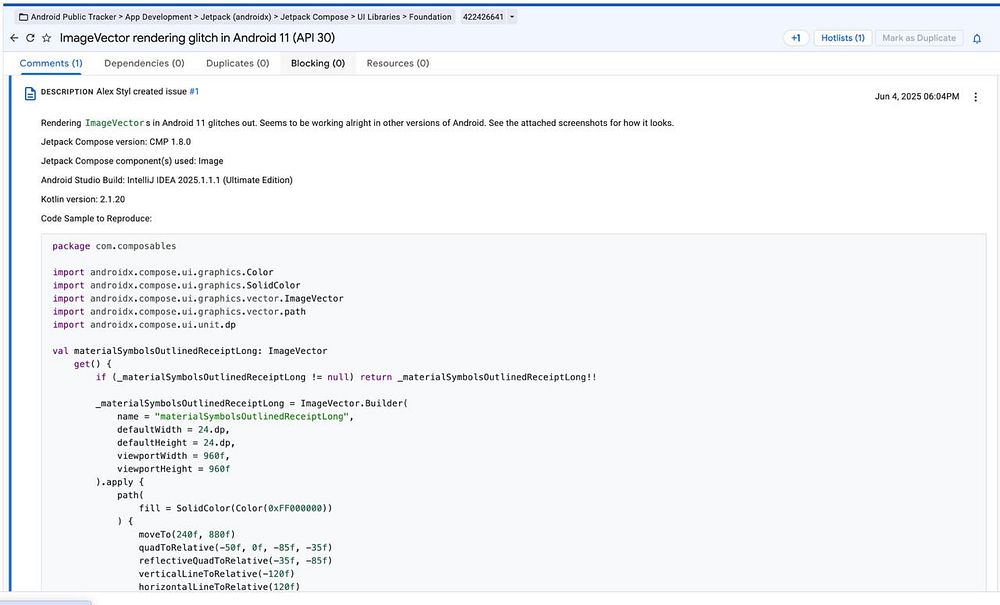The height and width of the screenshot is (605, 1000).
Task: Switch to the Duplicates (0) tab
Action: point(237,63)
